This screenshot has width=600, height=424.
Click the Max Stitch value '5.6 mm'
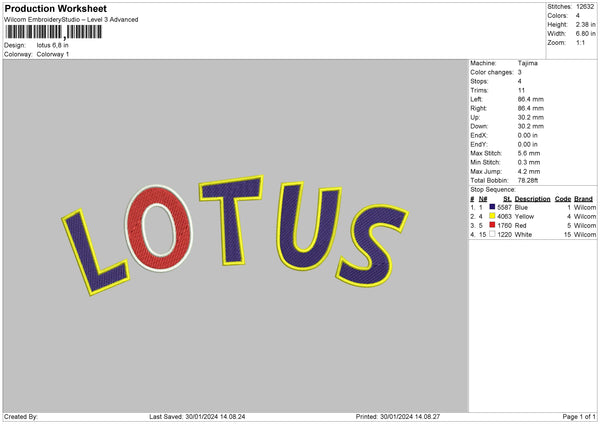(529, 153)
